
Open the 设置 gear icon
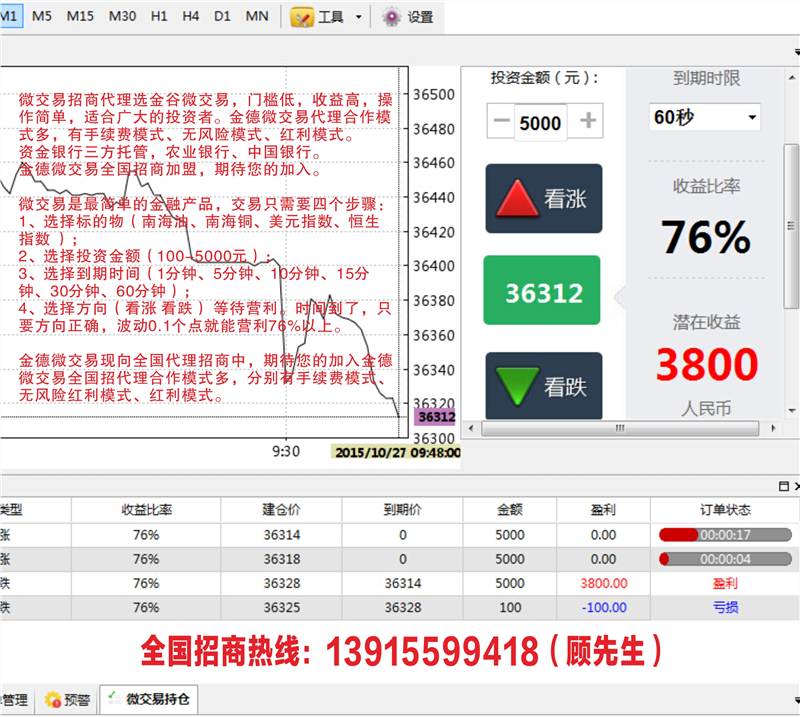pyautogui.click(x=392, y=16)
